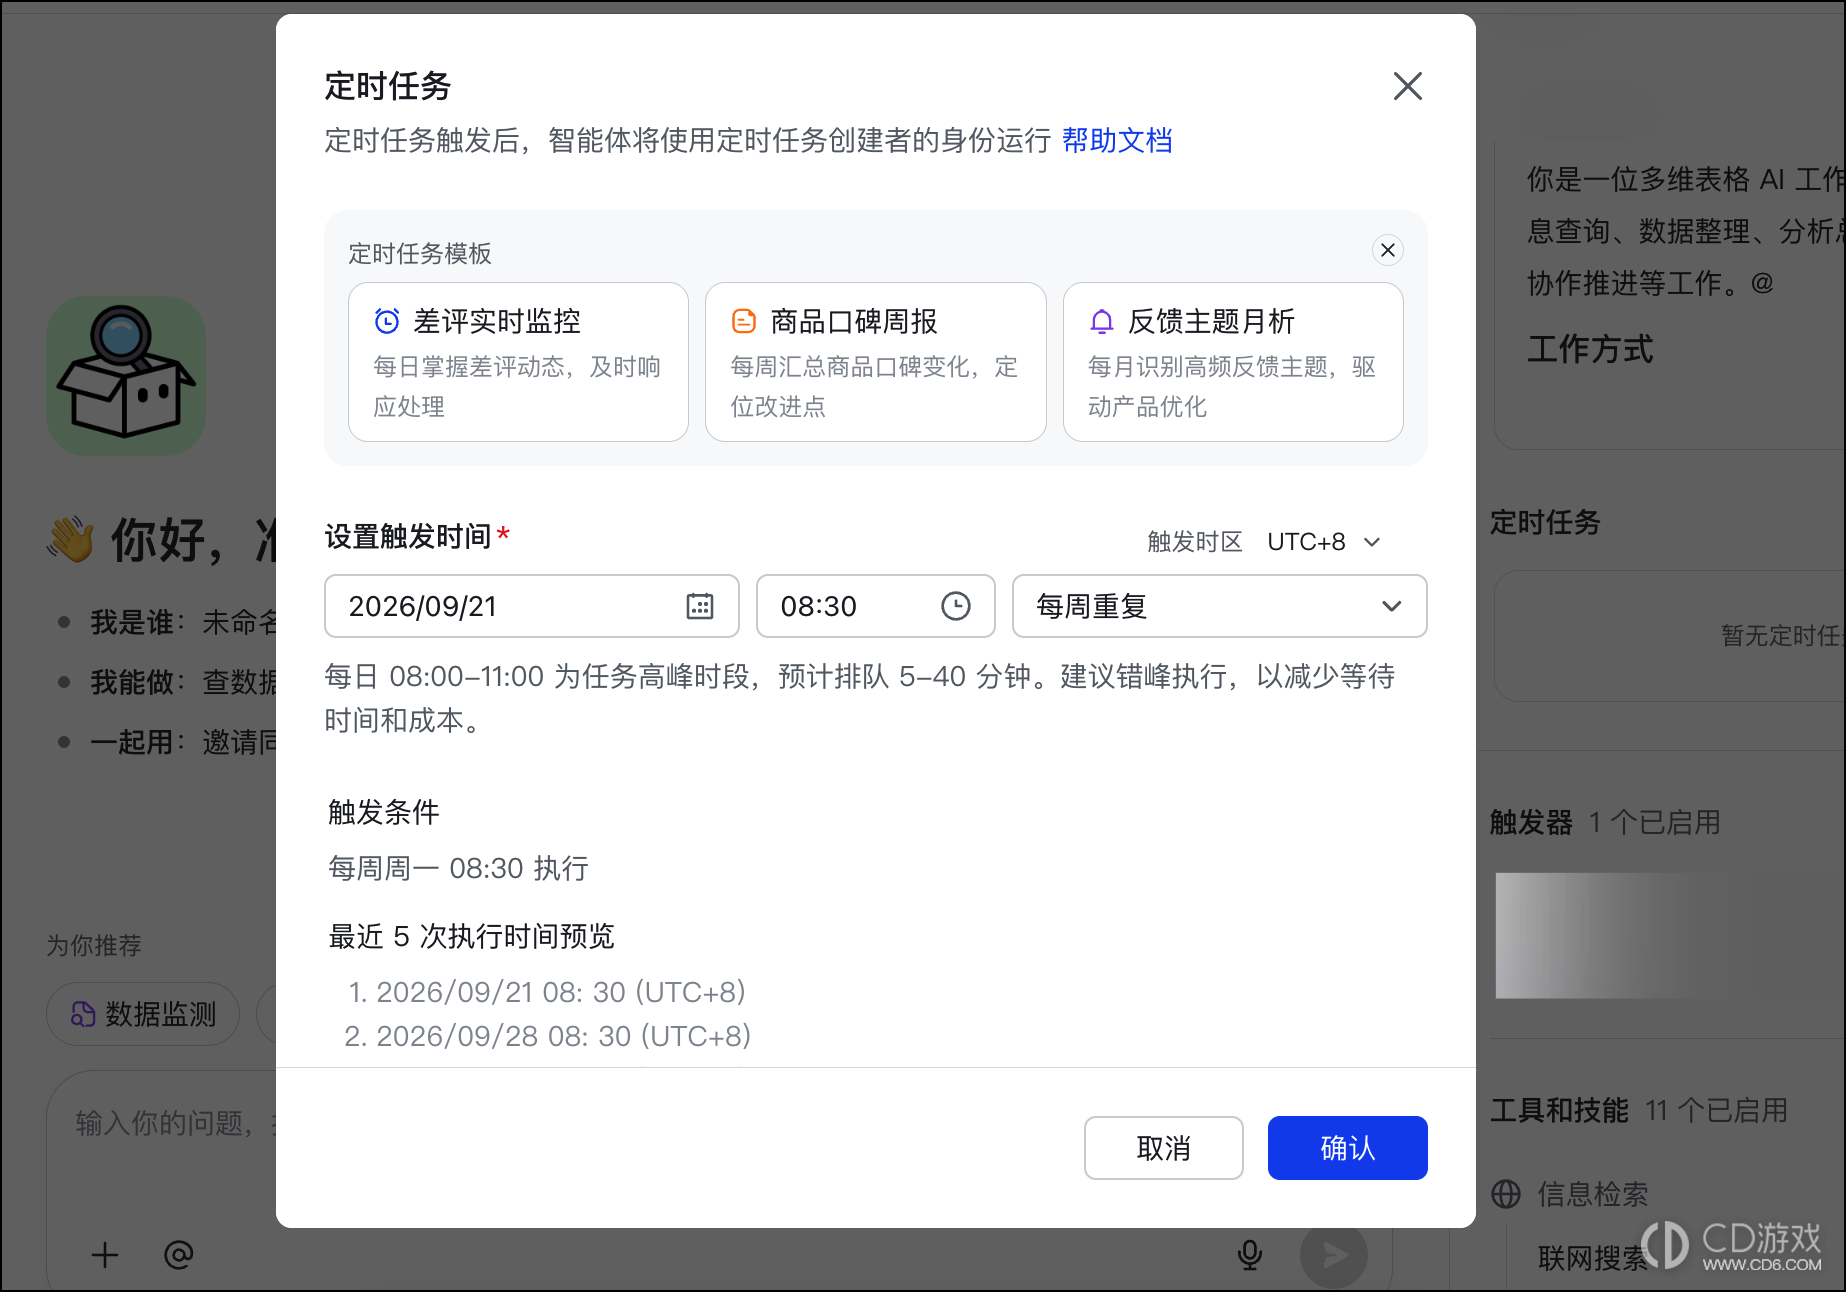Click the date field showing 2026/09/21

(531, 606)
